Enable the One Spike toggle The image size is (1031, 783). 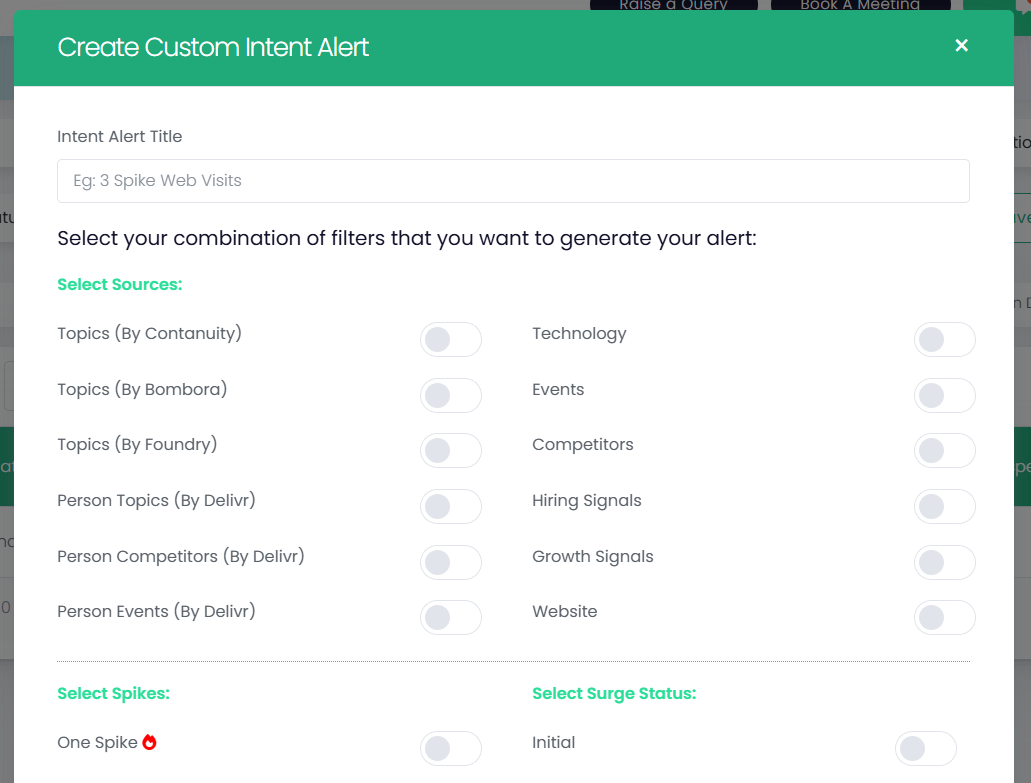pyautogui.click(x=450, y=749)
